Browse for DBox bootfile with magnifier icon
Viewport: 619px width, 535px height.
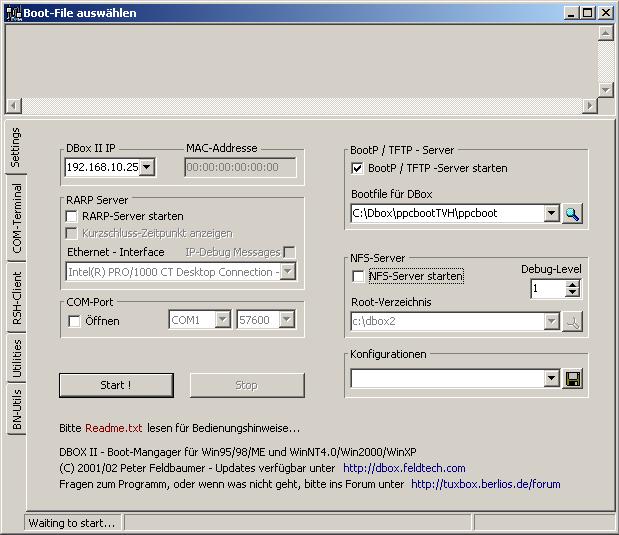pos(572,214)
